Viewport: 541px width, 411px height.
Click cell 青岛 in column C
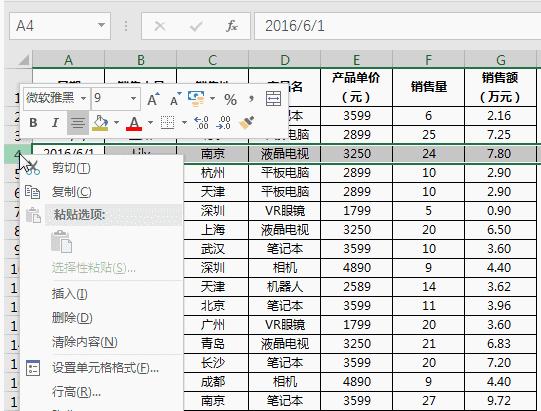coord(213,344)
